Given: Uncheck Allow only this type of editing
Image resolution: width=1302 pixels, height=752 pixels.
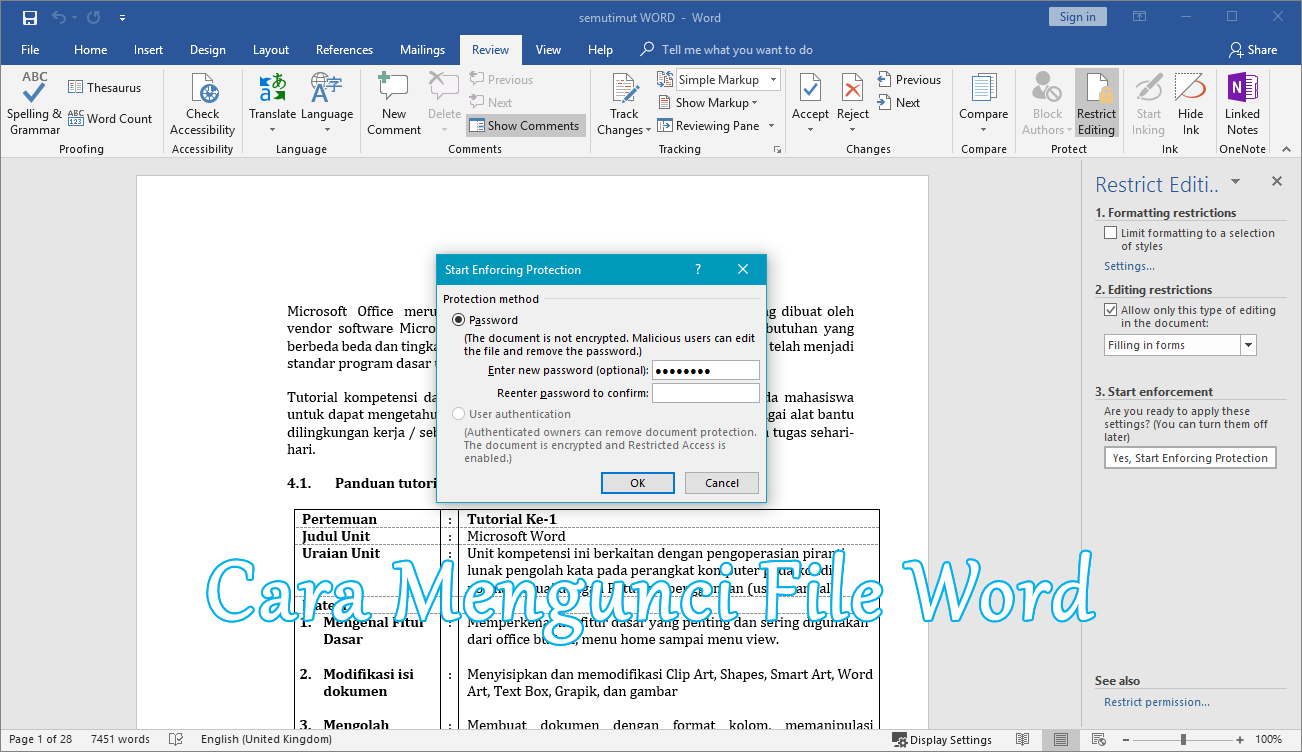Looking at the screenshot, I should (1110, 310).
